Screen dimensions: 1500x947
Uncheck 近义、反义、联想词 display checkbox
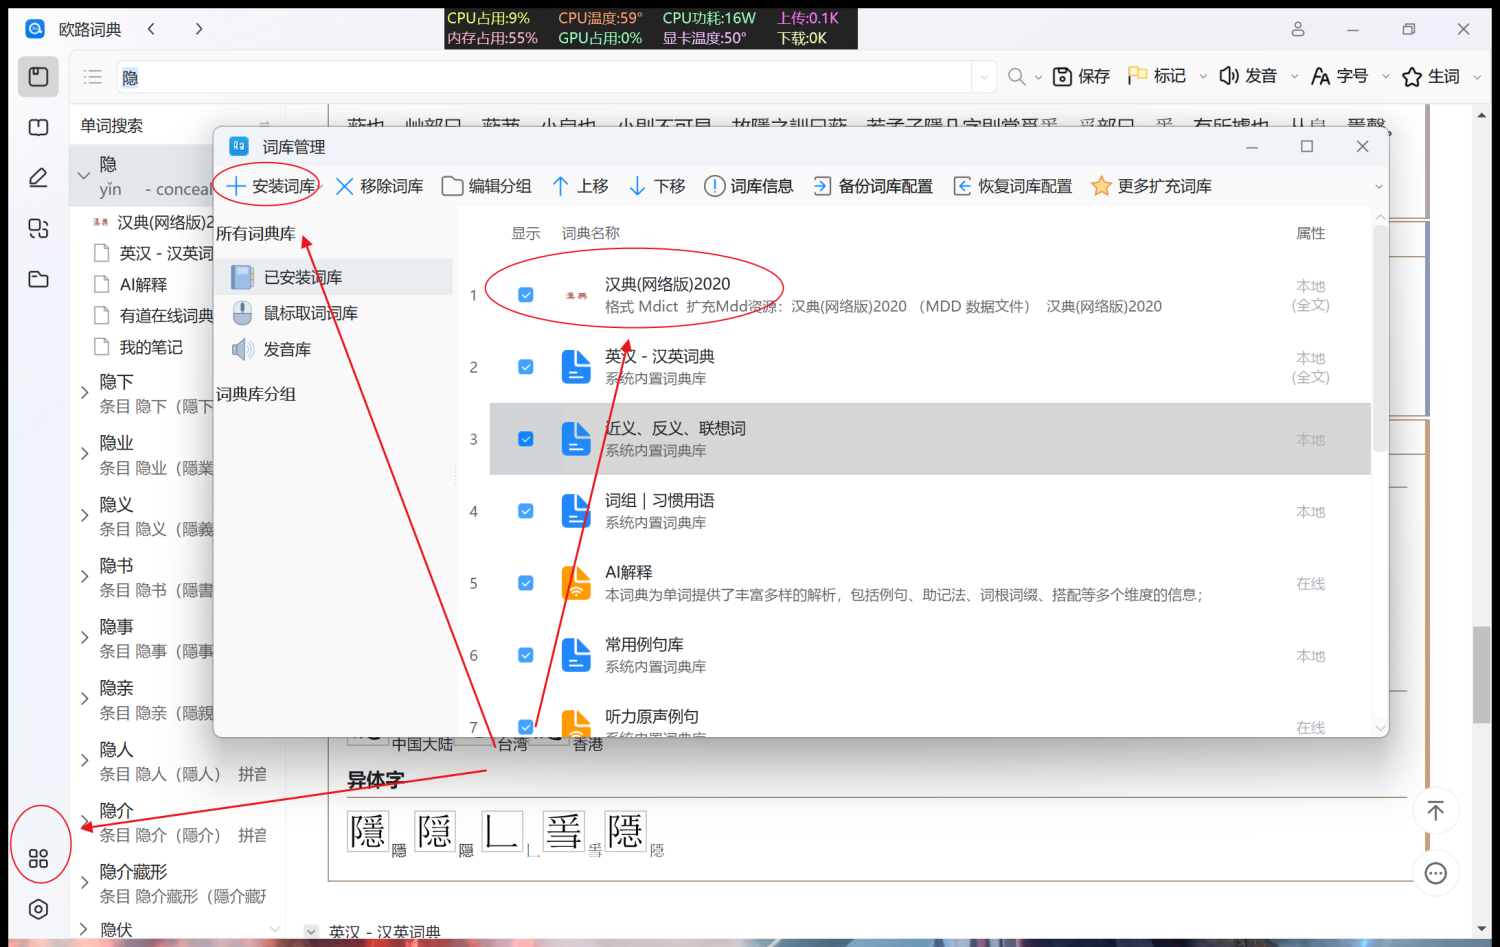point(526,439)
